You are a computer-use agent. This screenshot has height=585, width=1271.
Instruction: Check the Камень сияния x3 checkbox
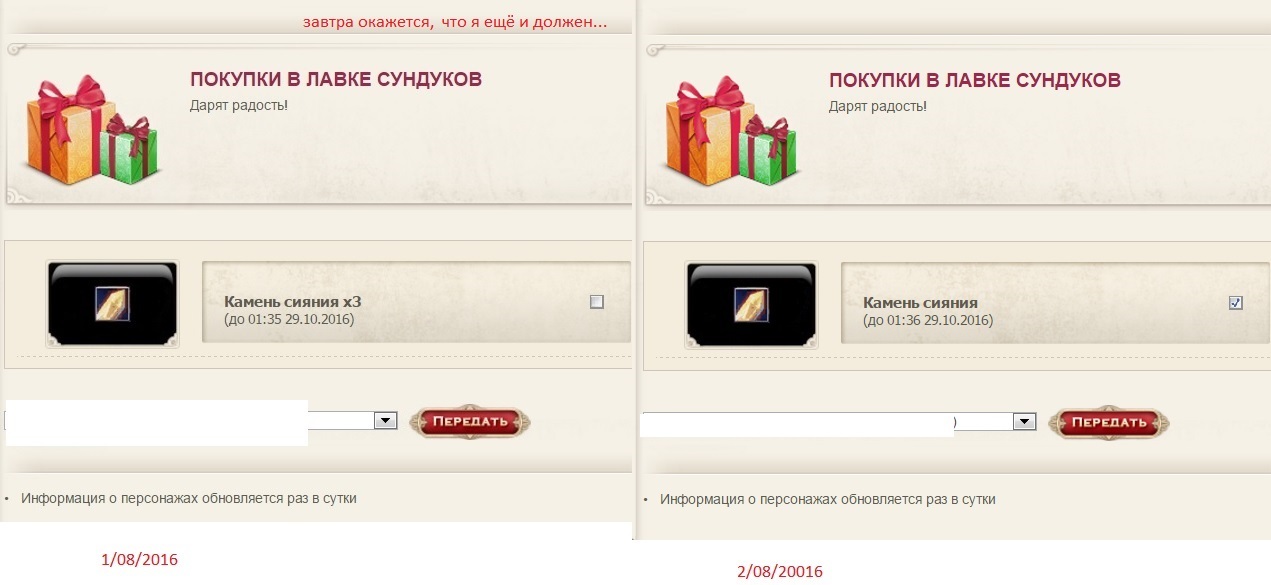click(597, 302)
